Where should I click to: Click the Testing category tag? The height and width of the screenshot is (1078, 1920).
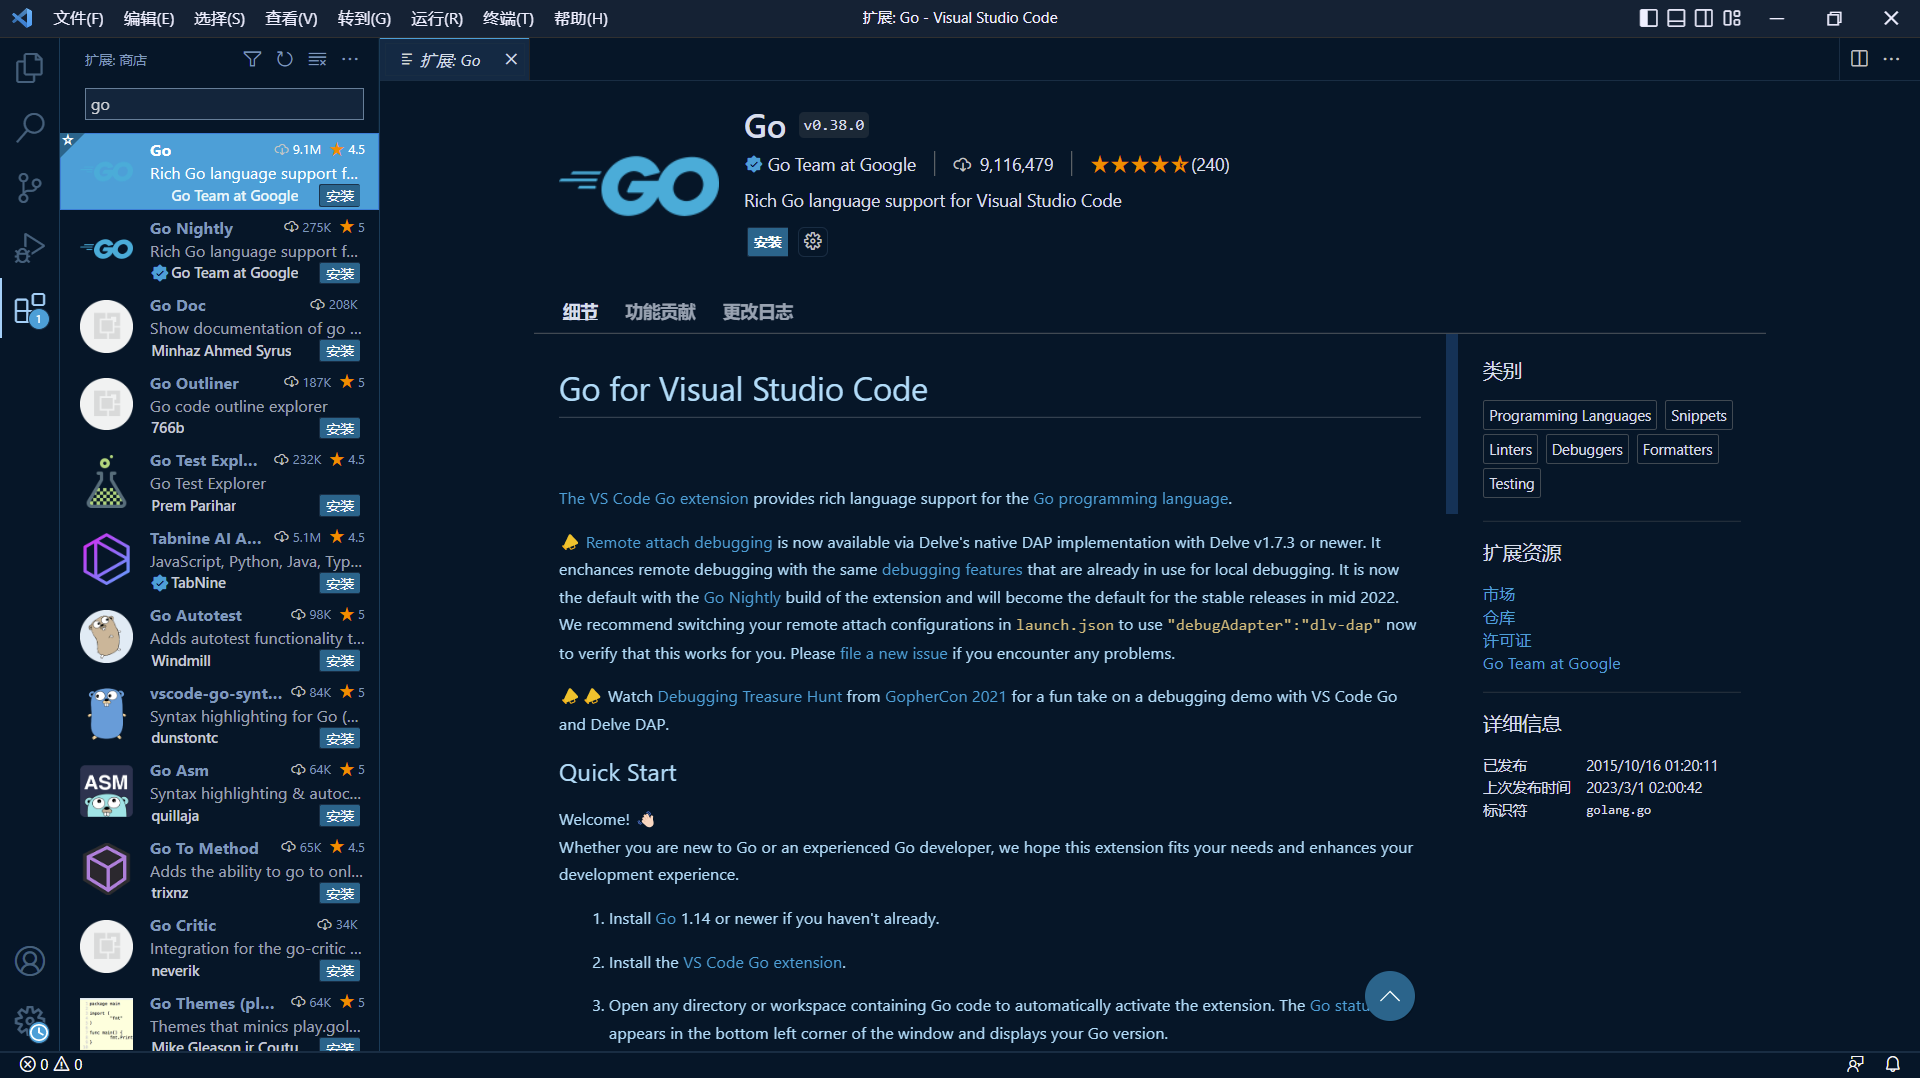pyautogui.click(x=1511, y=484)
